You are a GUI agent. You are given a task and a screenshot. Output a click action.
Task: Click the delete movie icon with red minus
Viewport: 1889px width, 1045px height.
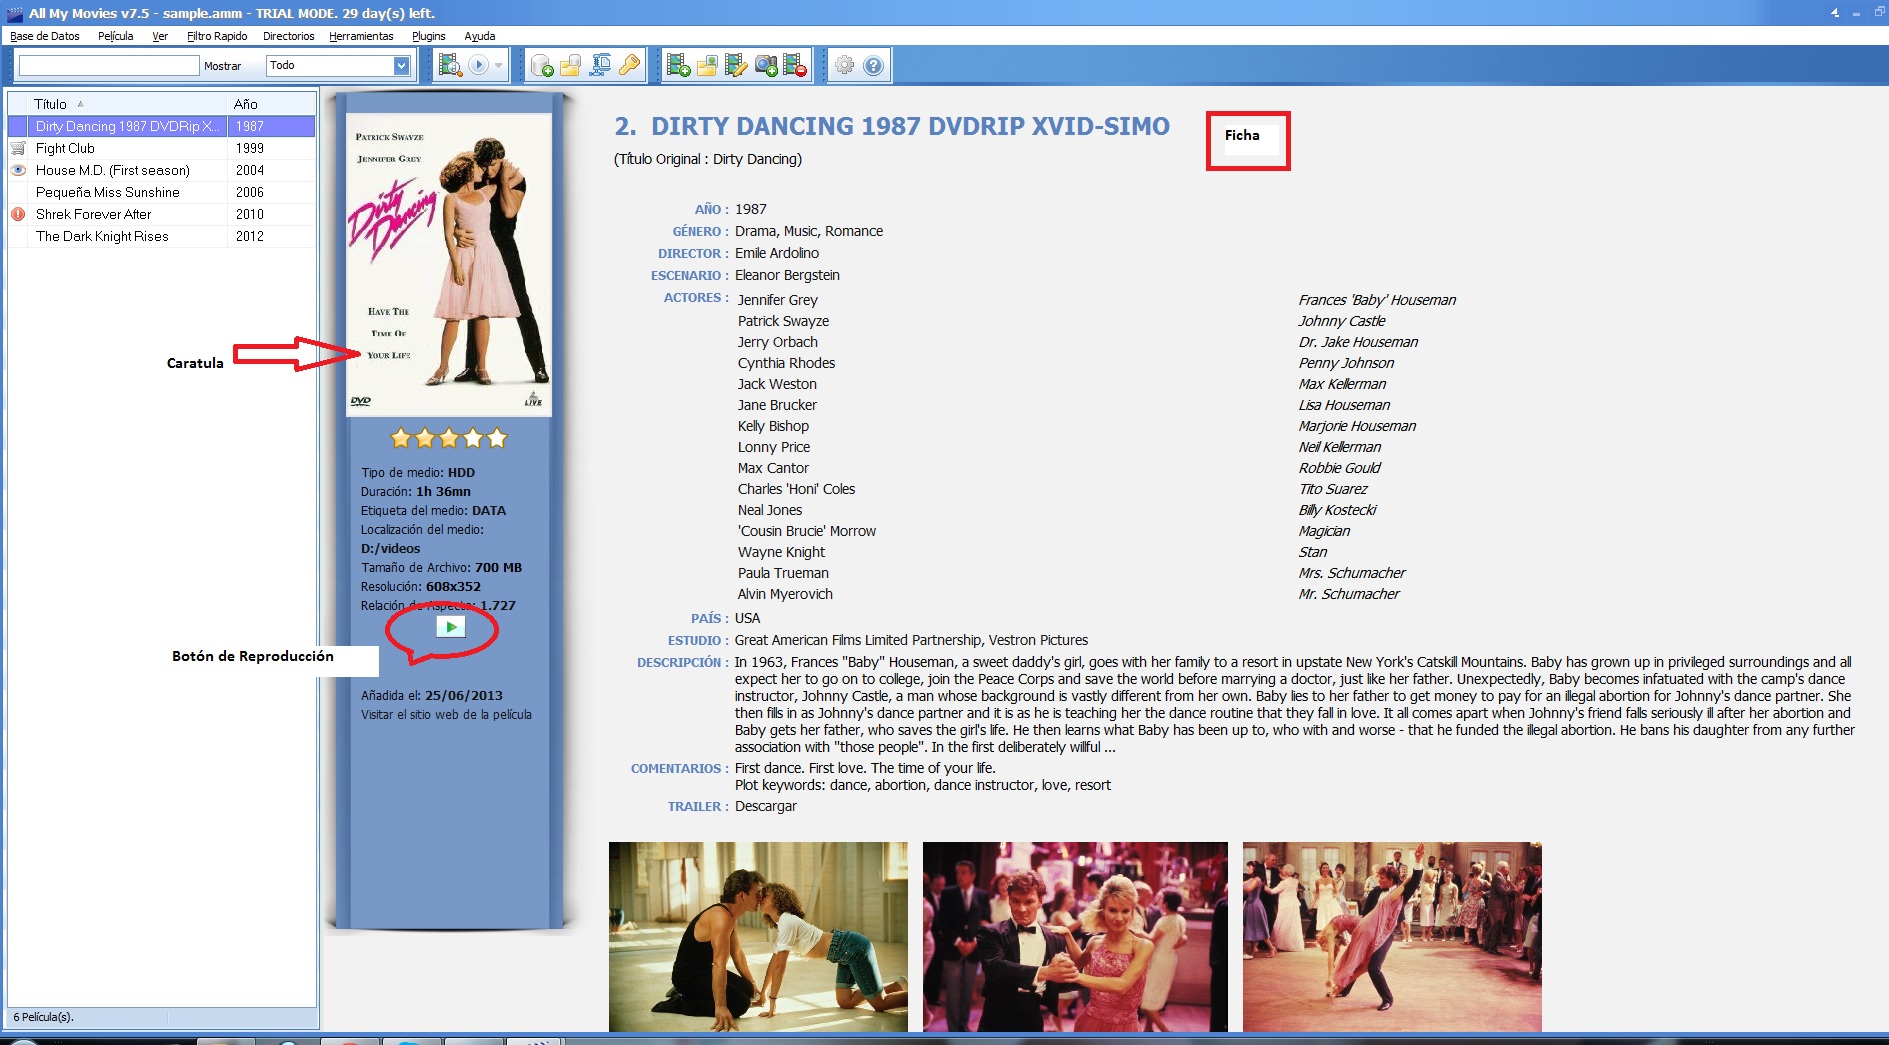pyautogui.click(x=795, y=66)
